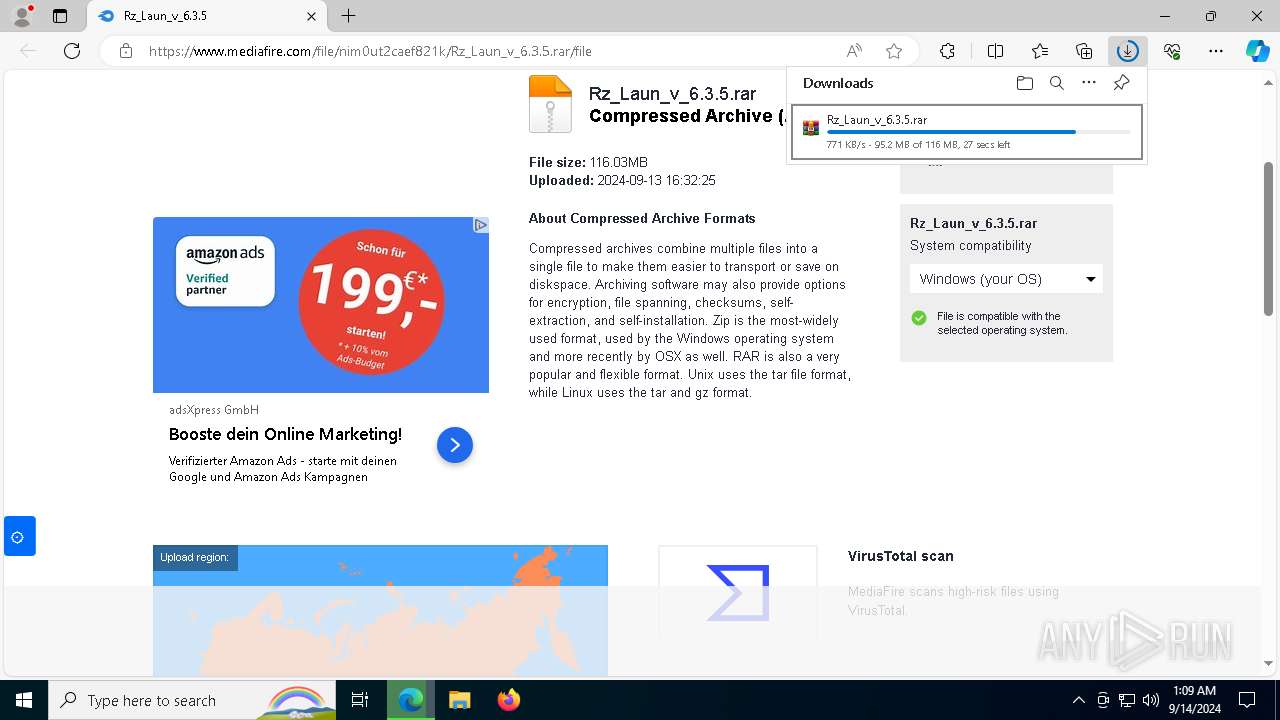
Task: Close the Rz_Laun_v_6.3.5 browser tab
Action: coord(311,16)
